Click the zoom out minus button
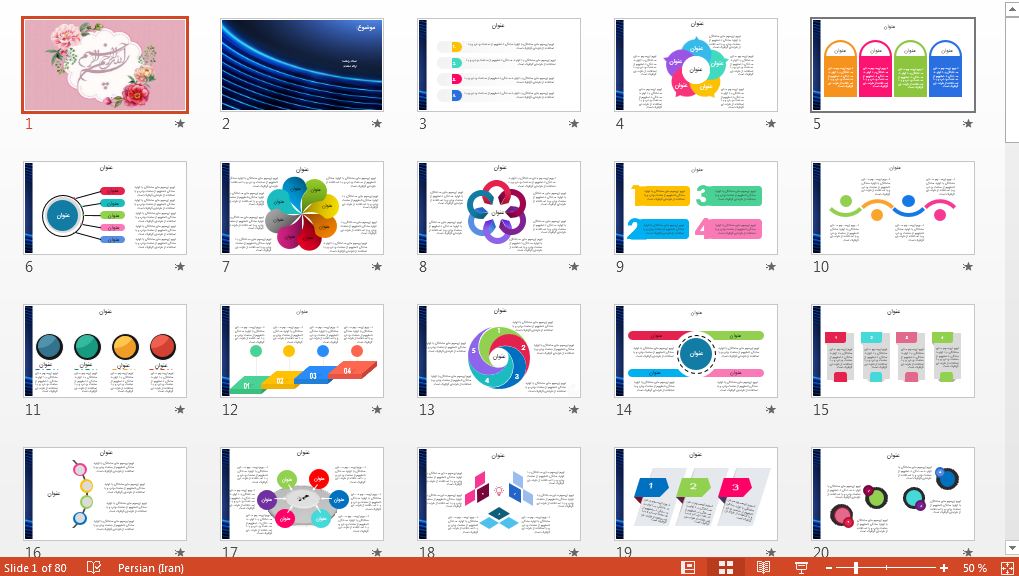Screen dimensions: 1019x576 tap(828, 568)
